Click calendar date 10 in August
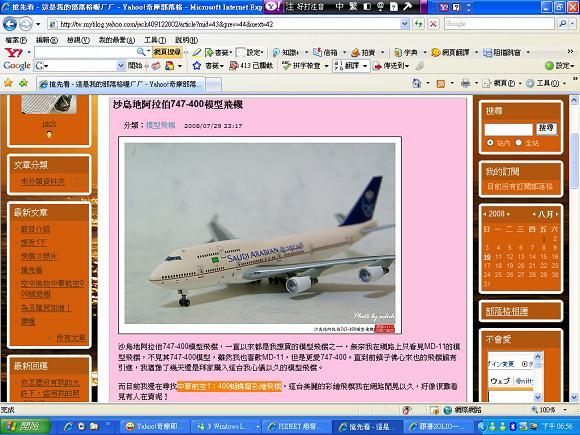 tap(487, 257)
